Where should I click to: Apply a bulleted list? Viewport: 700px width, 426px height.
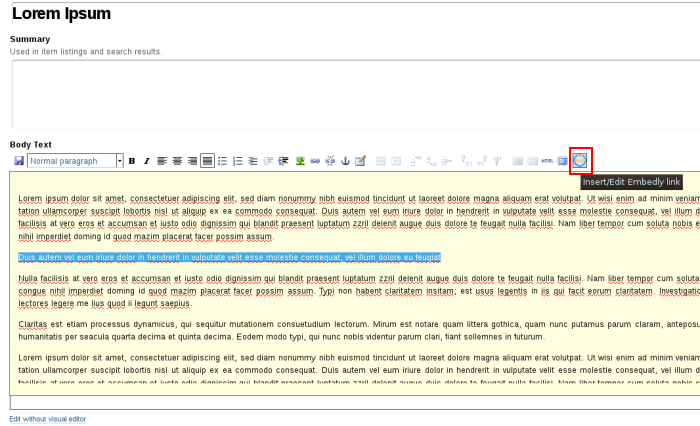point(223,161)
